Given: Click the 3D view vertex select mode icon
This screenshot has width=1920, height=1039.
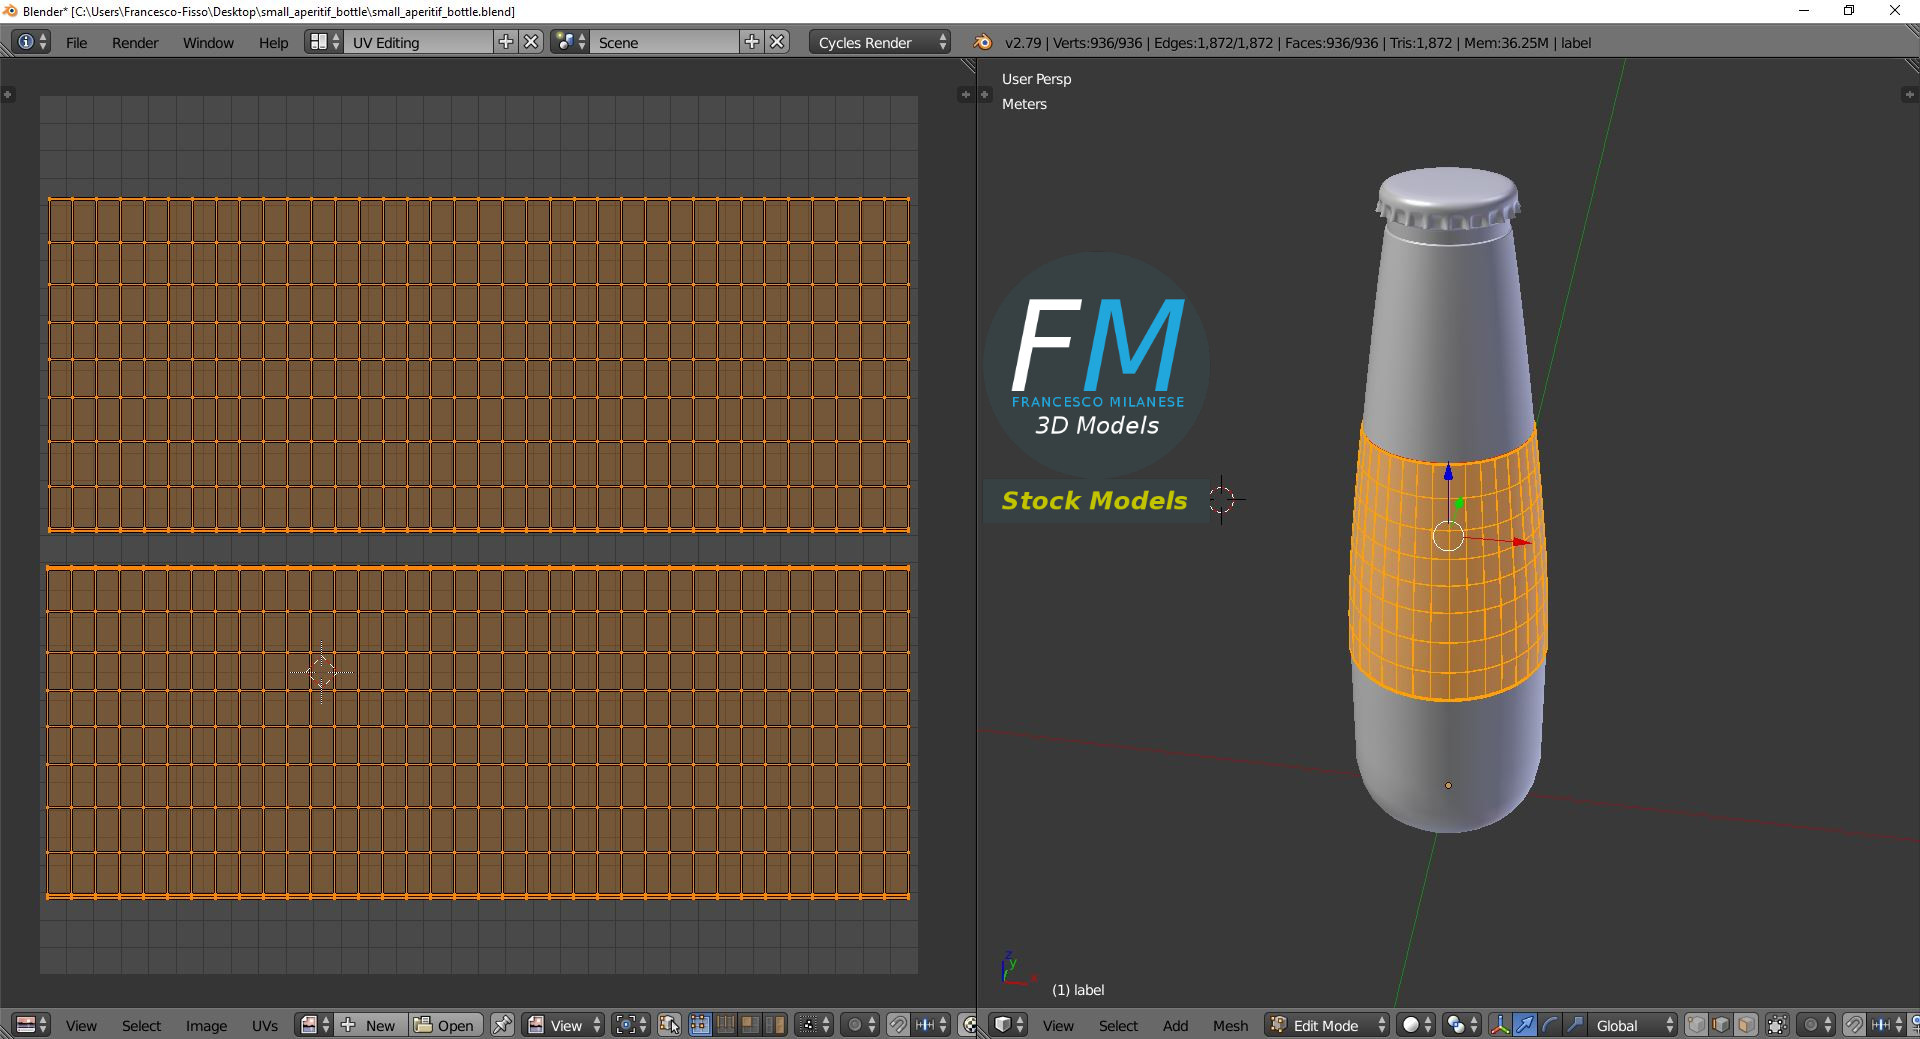Looking at the screenshot, I should pyautogui.click(x=1696, y=1025).
